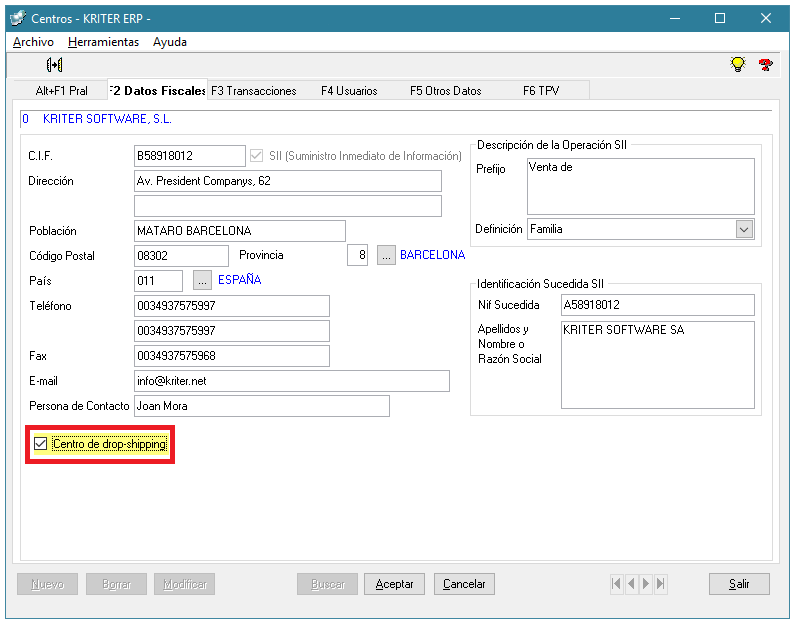
Task: Open the Ayuda menu
Action: [170, 42]
